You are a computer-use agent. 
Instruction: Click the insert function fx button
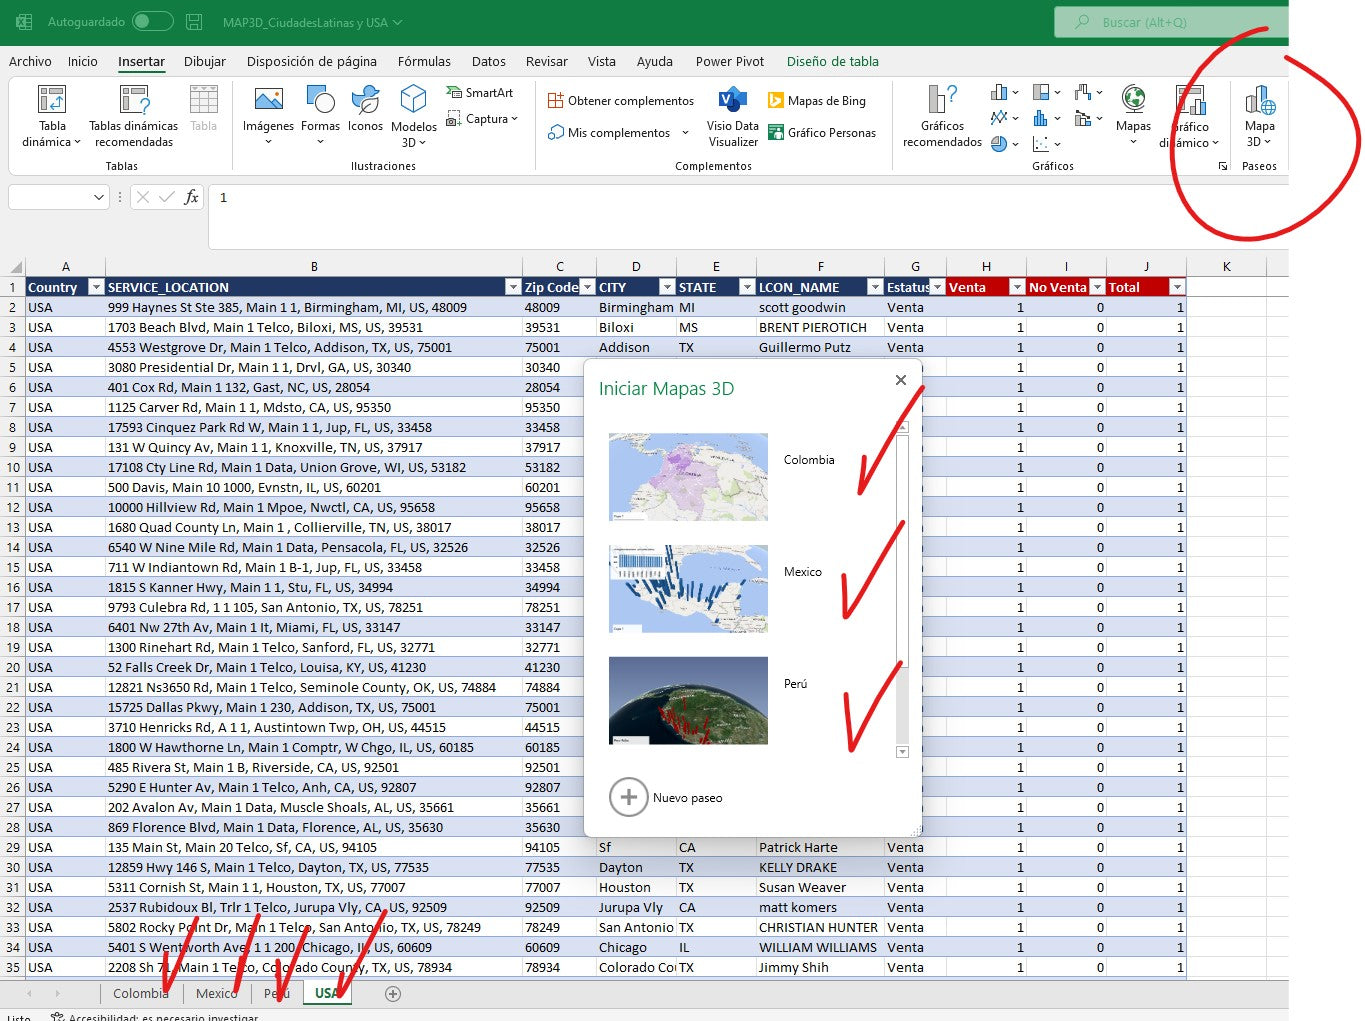pyautogui.click(x=191, y=197)
